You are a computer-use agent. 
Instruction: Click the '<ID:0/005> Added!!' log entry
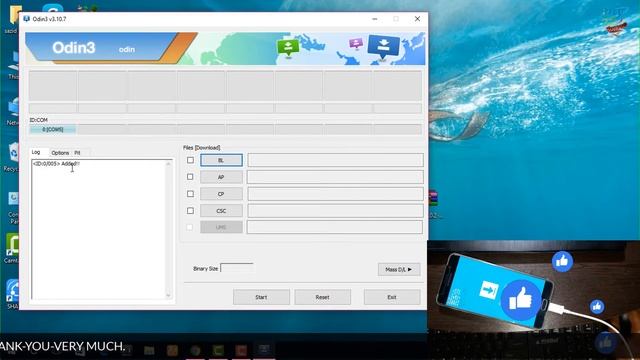click(56, 164)
